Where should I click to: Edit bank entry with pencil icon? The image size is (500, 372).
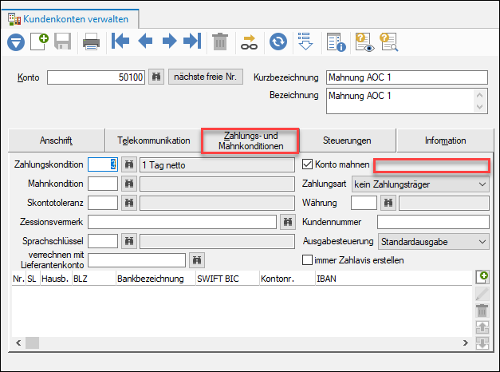coord(482,294)
